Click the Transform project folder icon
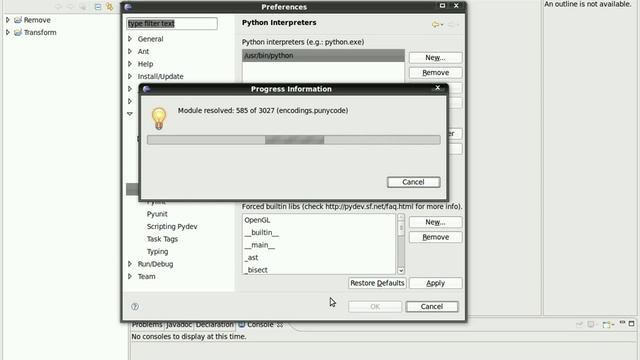Image resolution: width=640 pixels, height=360 pixels. coord(18,33)
